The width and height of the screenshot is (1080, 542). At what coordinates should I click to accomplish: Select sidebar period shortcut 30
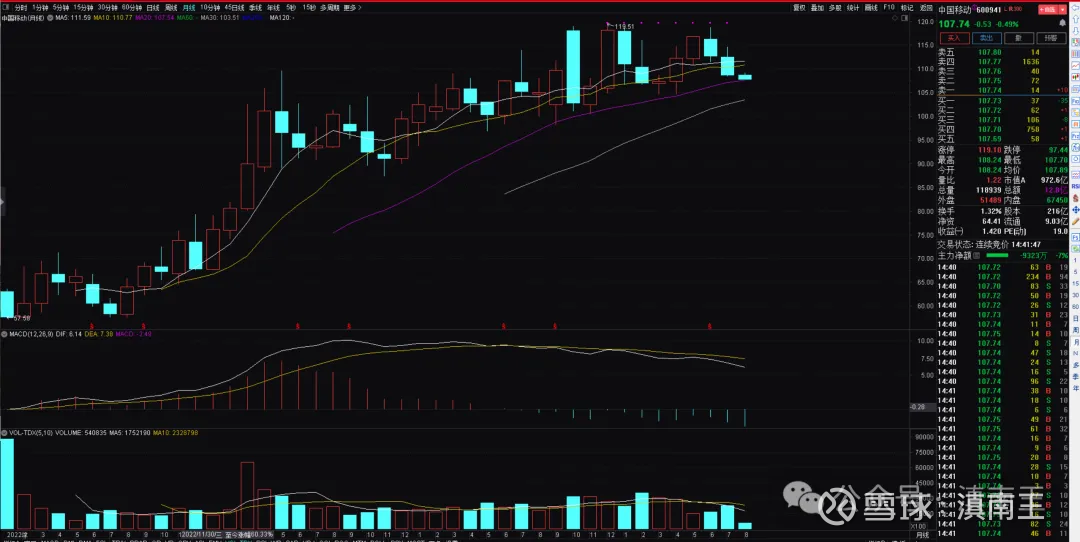tap(1075, 295)
